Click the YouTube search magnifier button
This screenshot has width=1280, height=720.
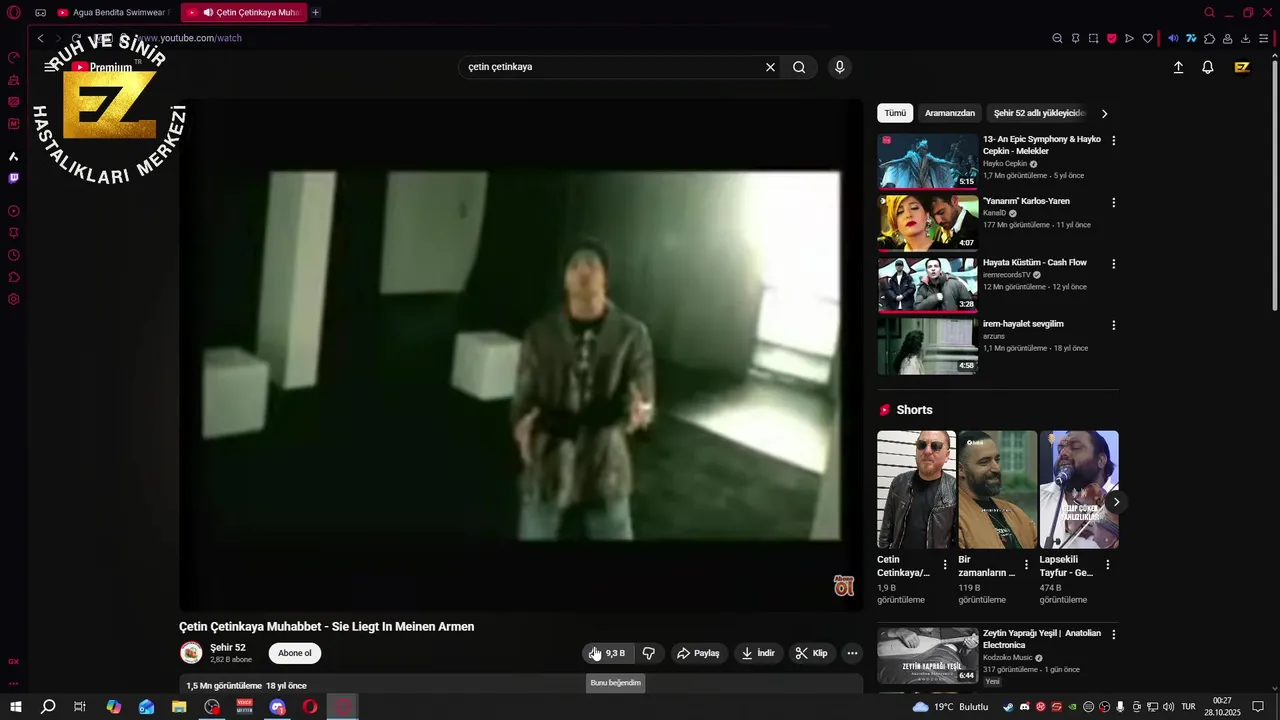pyautogui.click(x=799, y=67)
